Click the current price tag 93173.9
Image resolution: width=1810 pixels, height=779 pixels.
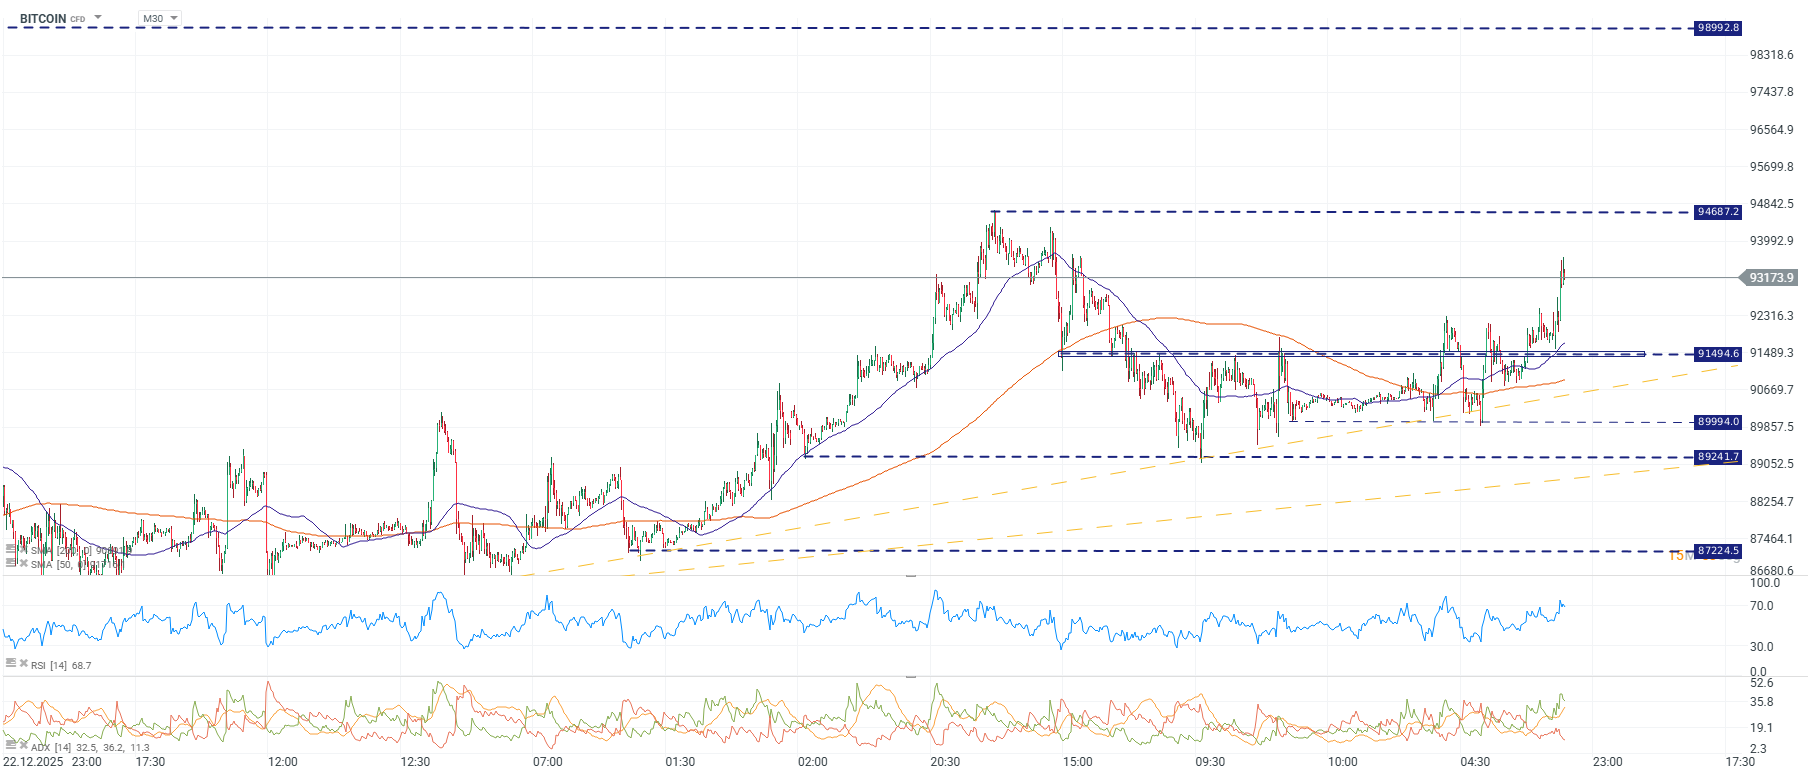(x=1770, y=277)
